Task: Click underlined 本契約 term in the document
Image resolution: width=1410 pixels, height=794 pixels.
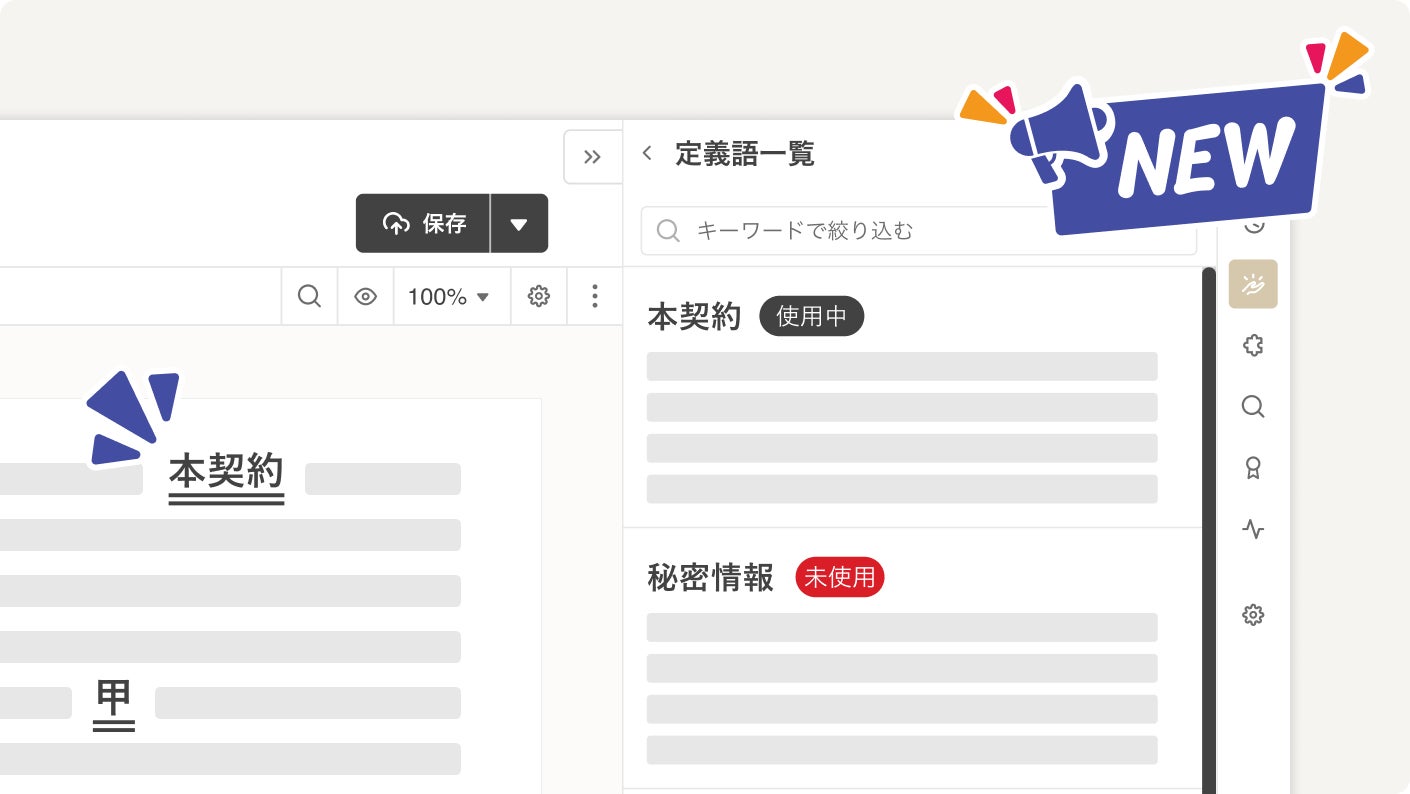Action: point(226,473)
